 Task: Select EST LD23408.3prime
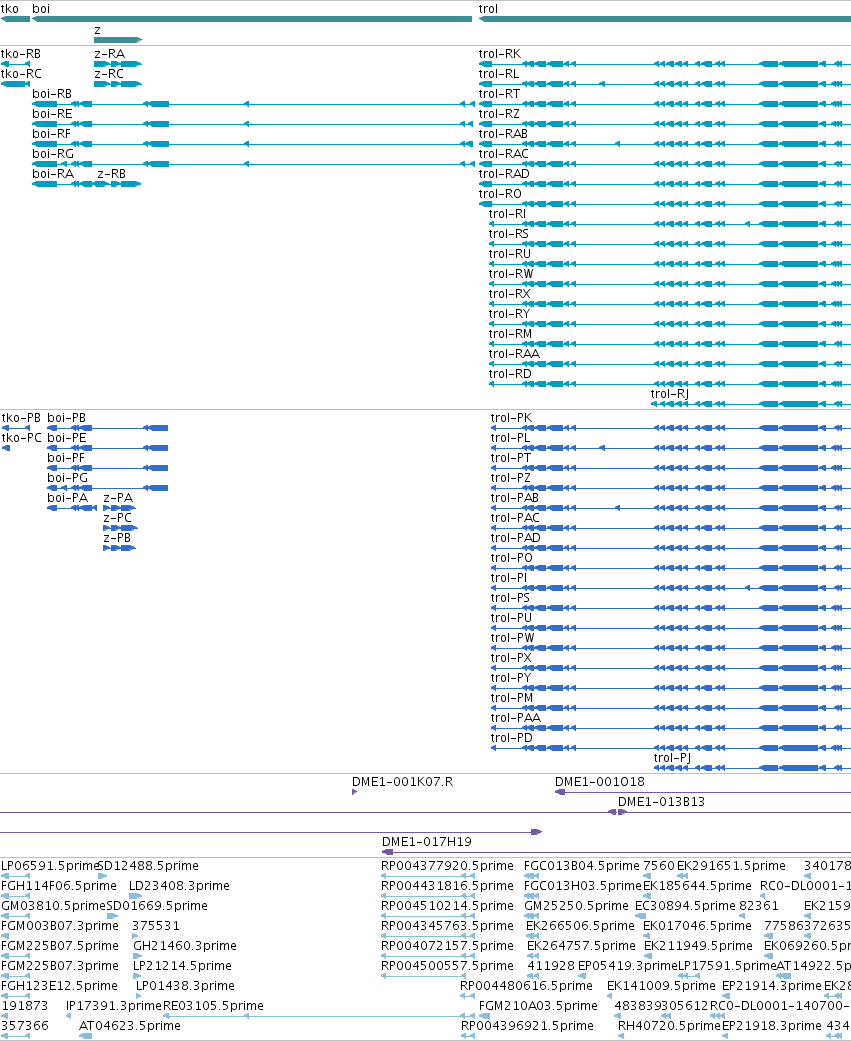179,886
